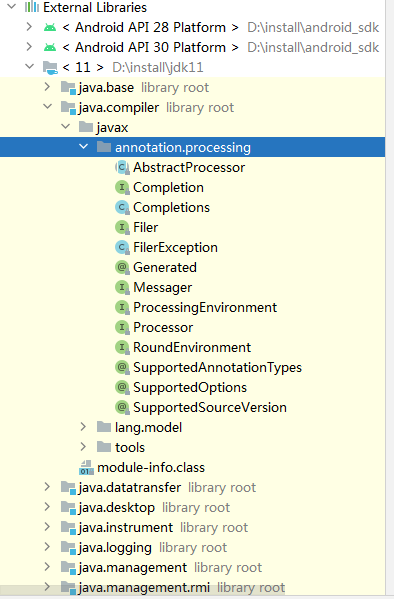394x599 pixels.
Task: Select the ProcessingEnvironment interface
Action: (205, 307)
